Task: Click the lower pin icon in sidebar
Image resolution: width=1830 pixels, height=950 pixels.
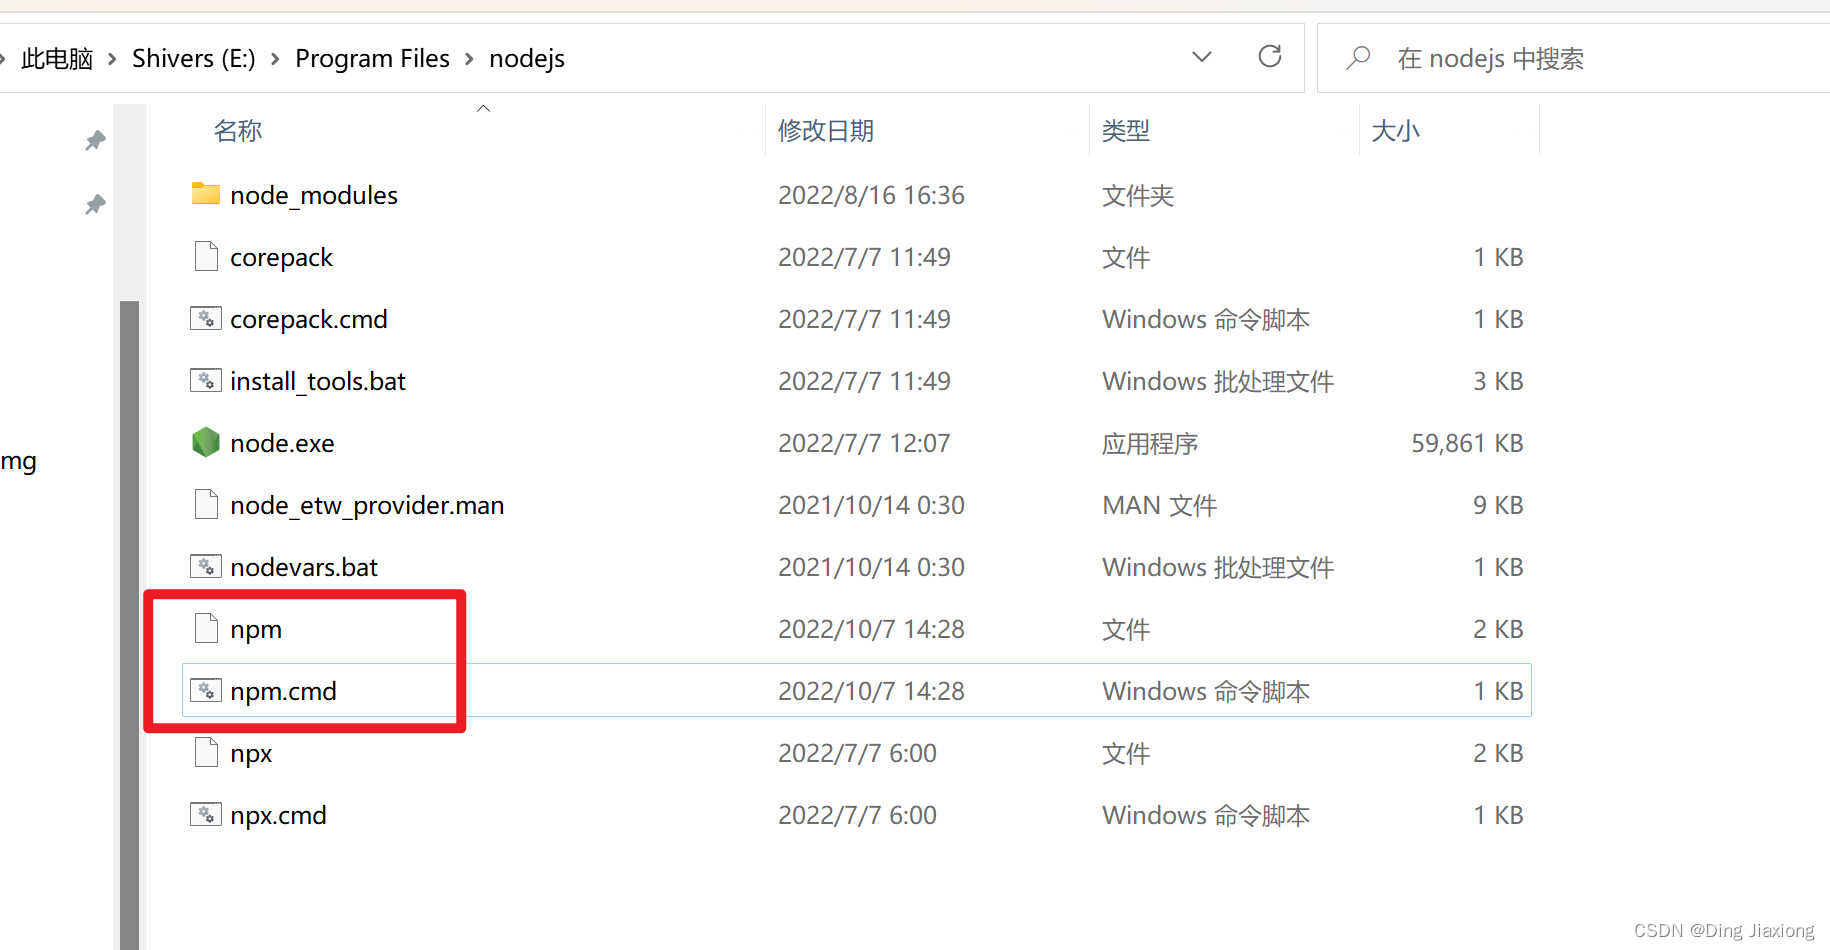Action: click(95, 205)
